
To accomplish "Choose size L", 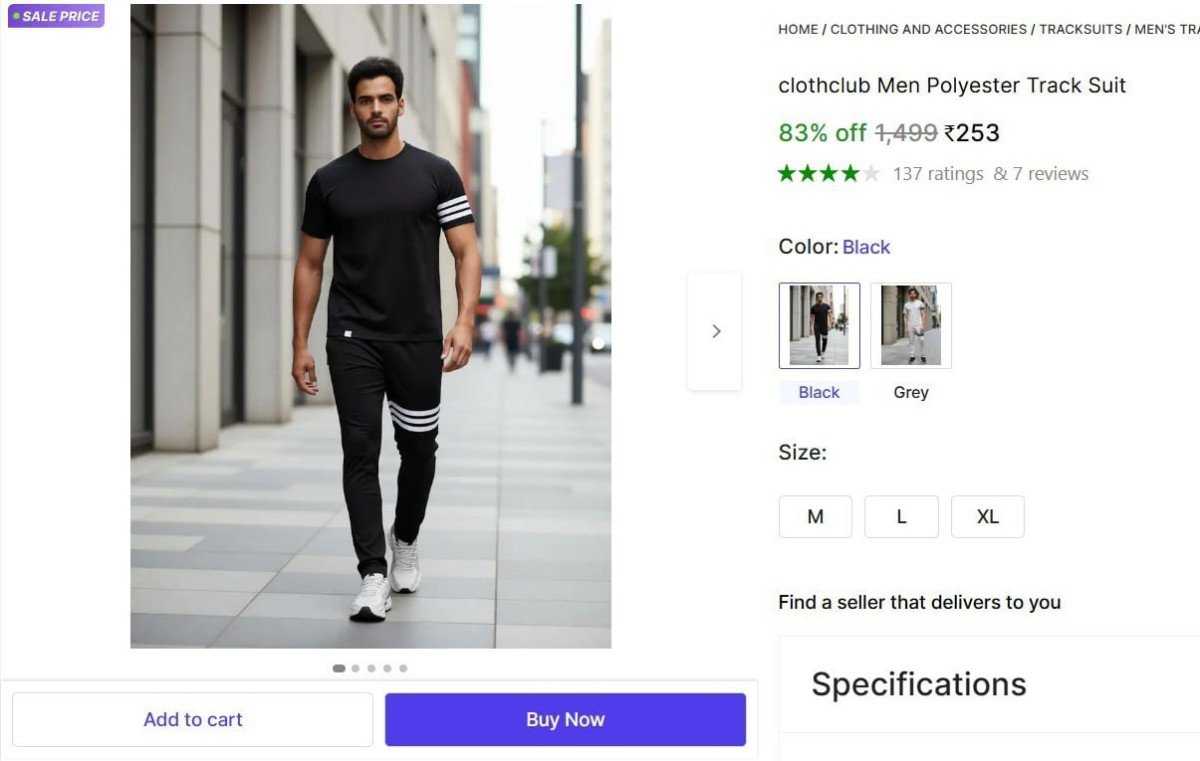I will (x=901, y=516).
